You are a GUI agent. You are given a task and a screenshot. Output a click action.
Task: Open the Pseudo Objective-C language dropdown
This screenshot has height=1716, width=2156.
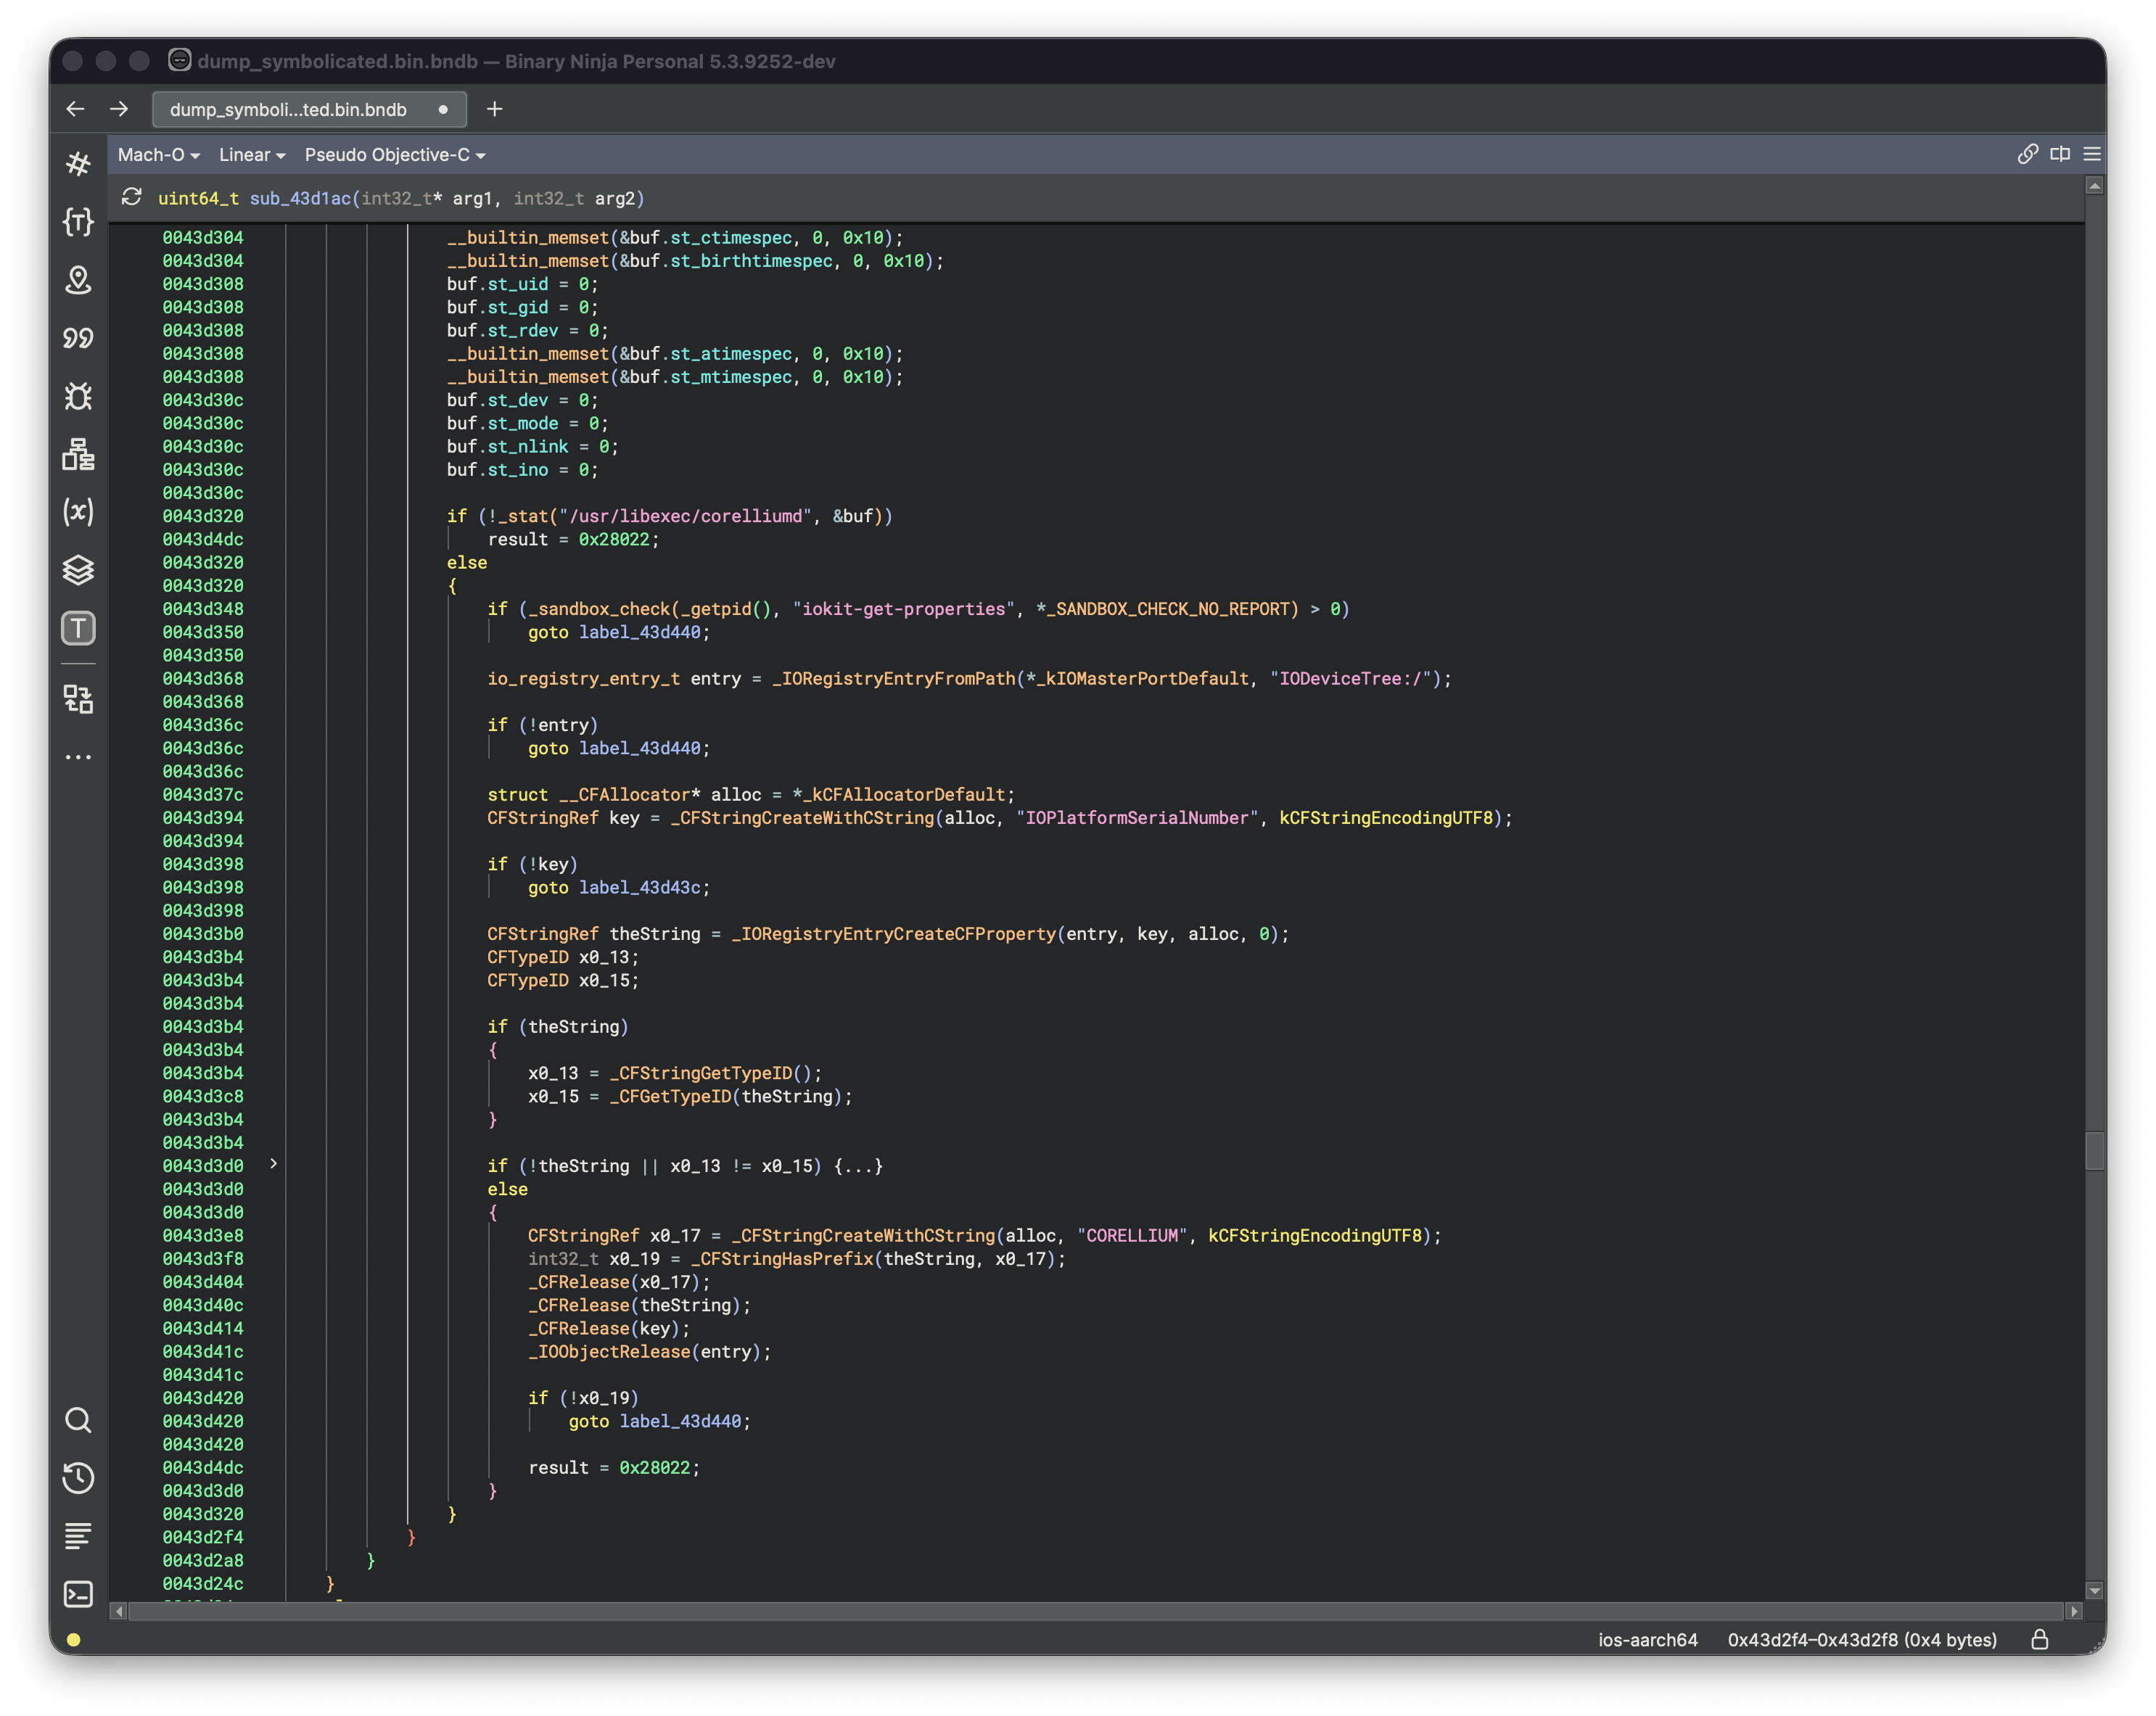(x=395, y=155)
